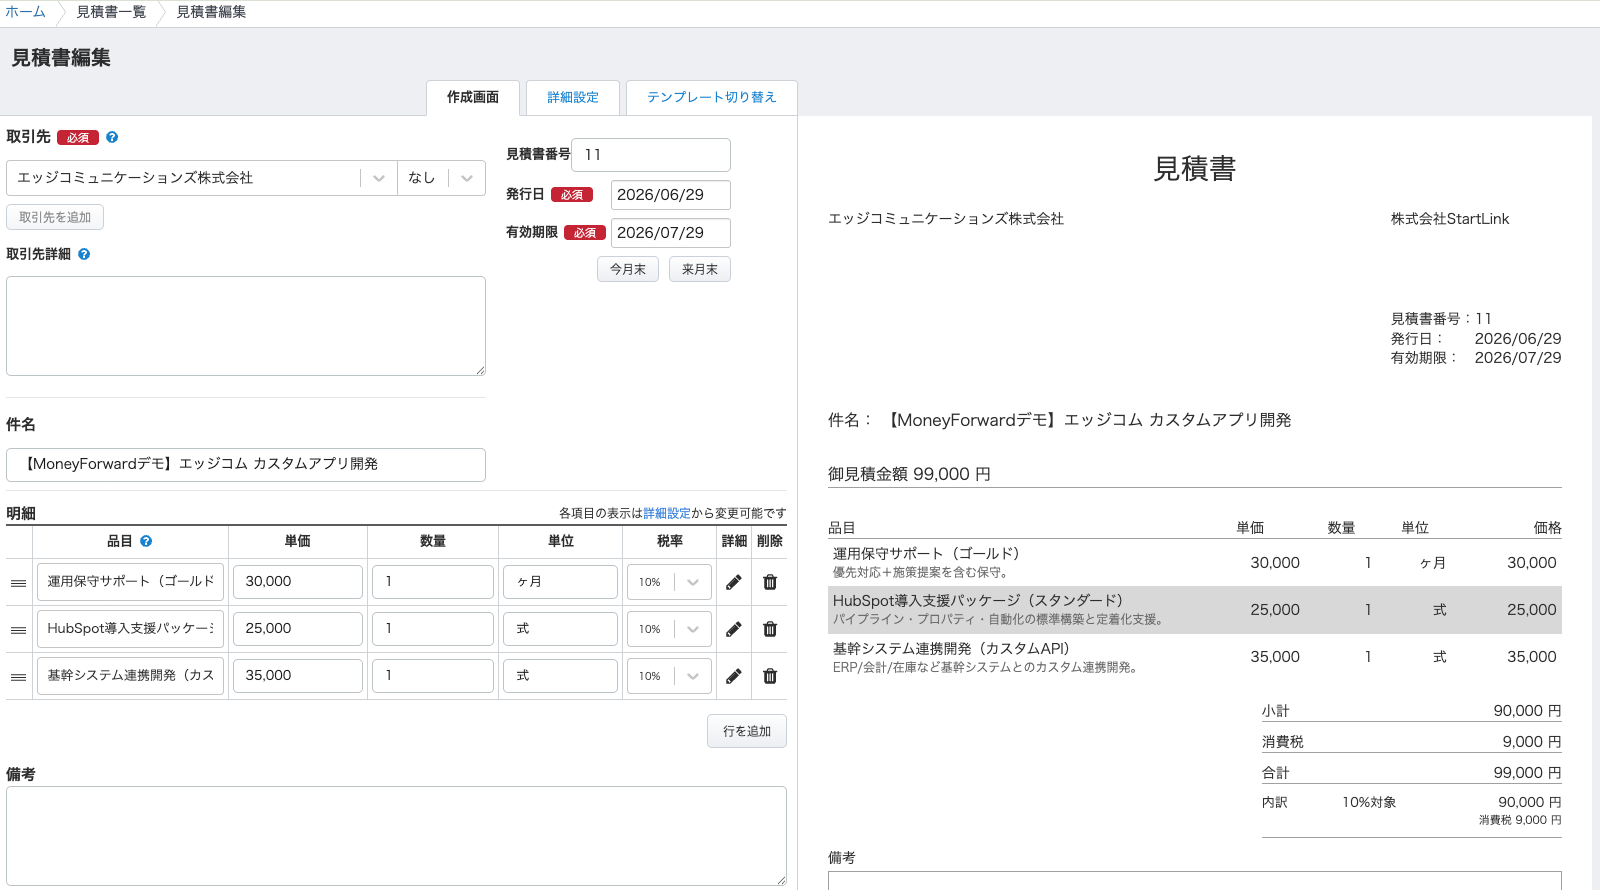Expand the なし honorific dropdown
Viewport: 1600px width, 890px height.
pyautogui.click(x=467, y=178)
